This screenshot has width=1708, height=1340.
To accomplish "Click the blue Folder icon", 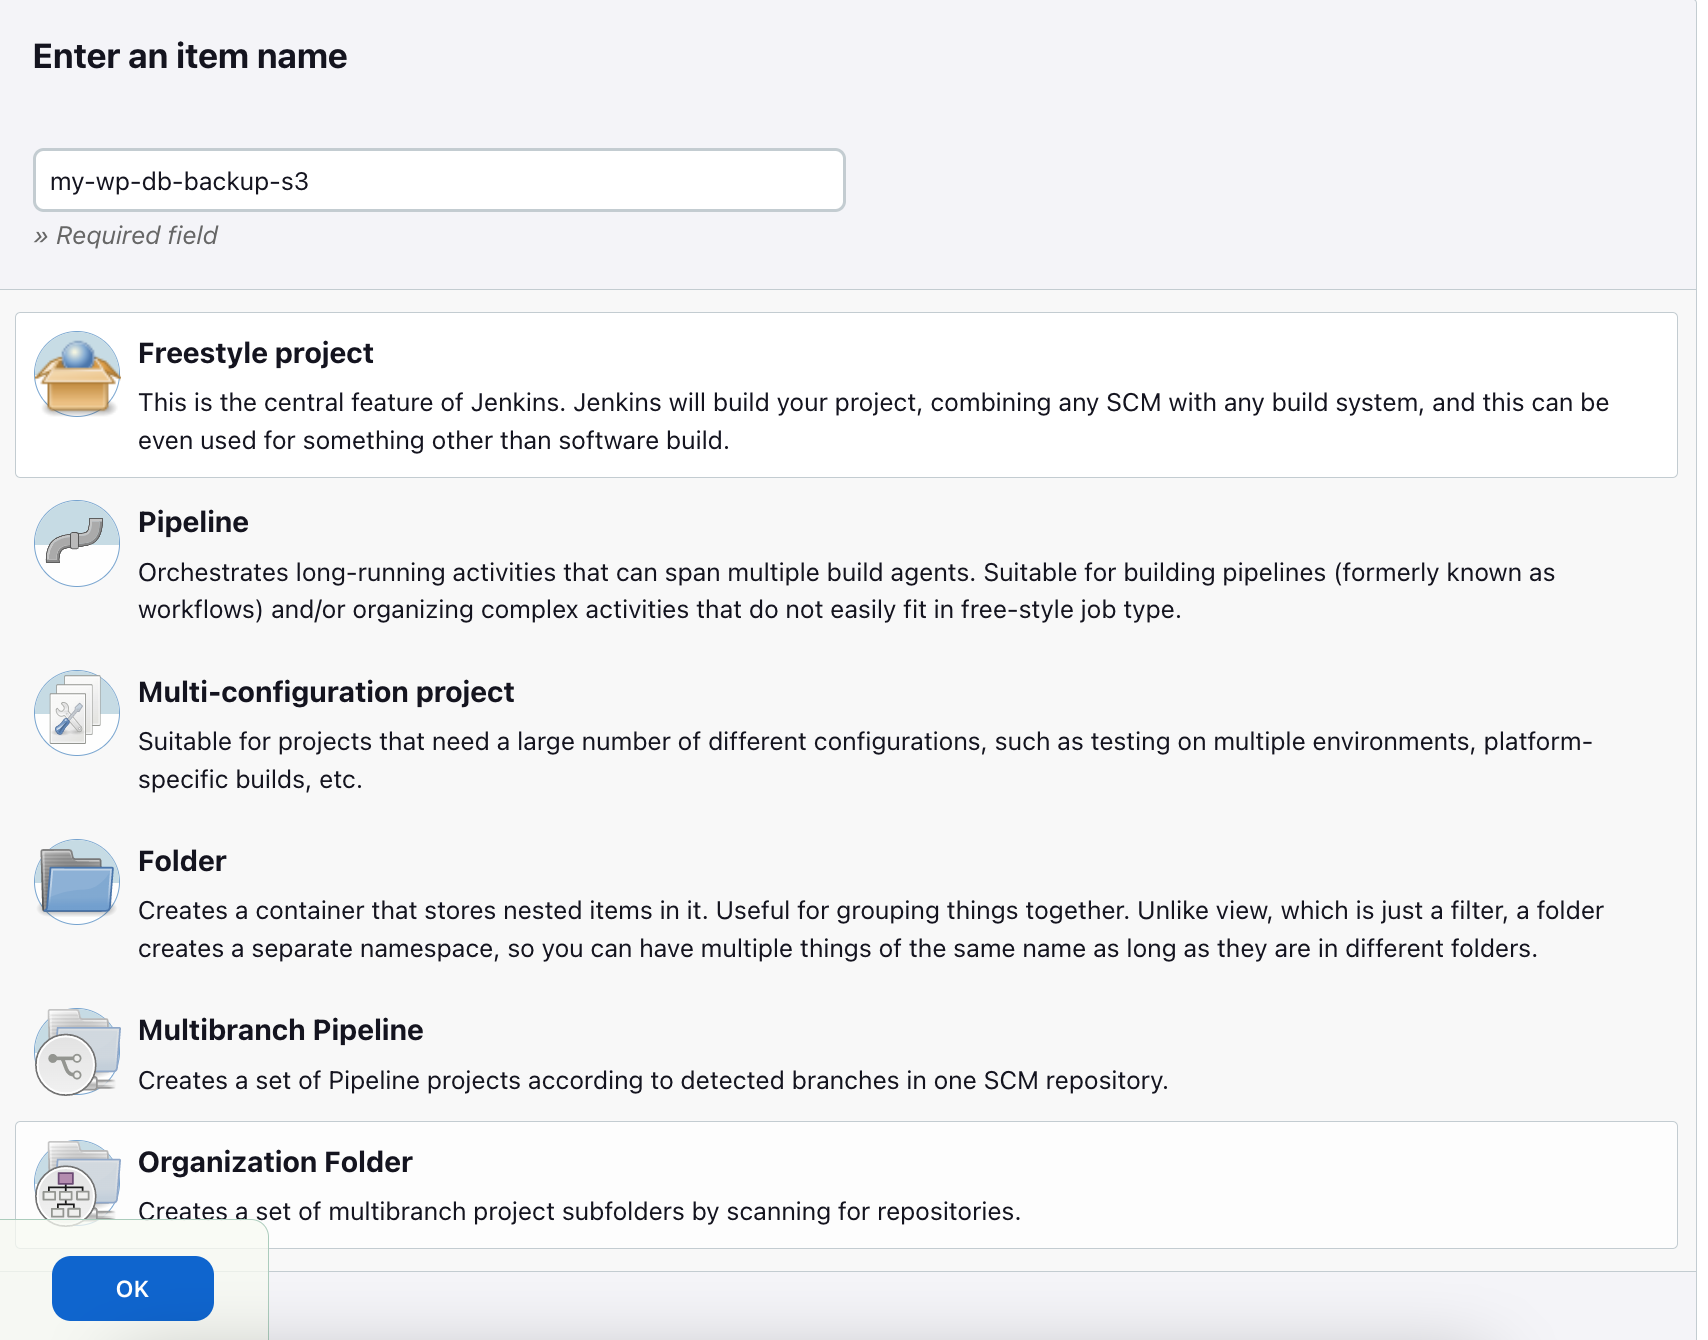I will 77,882.
